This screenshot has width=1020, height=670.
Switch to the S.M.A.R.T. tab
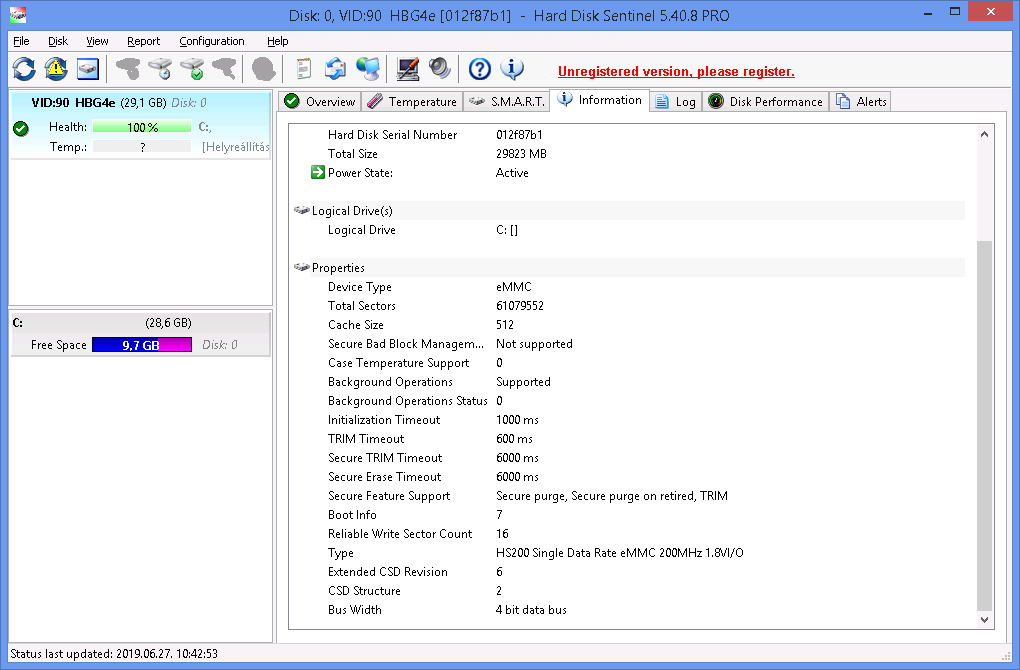507,101
